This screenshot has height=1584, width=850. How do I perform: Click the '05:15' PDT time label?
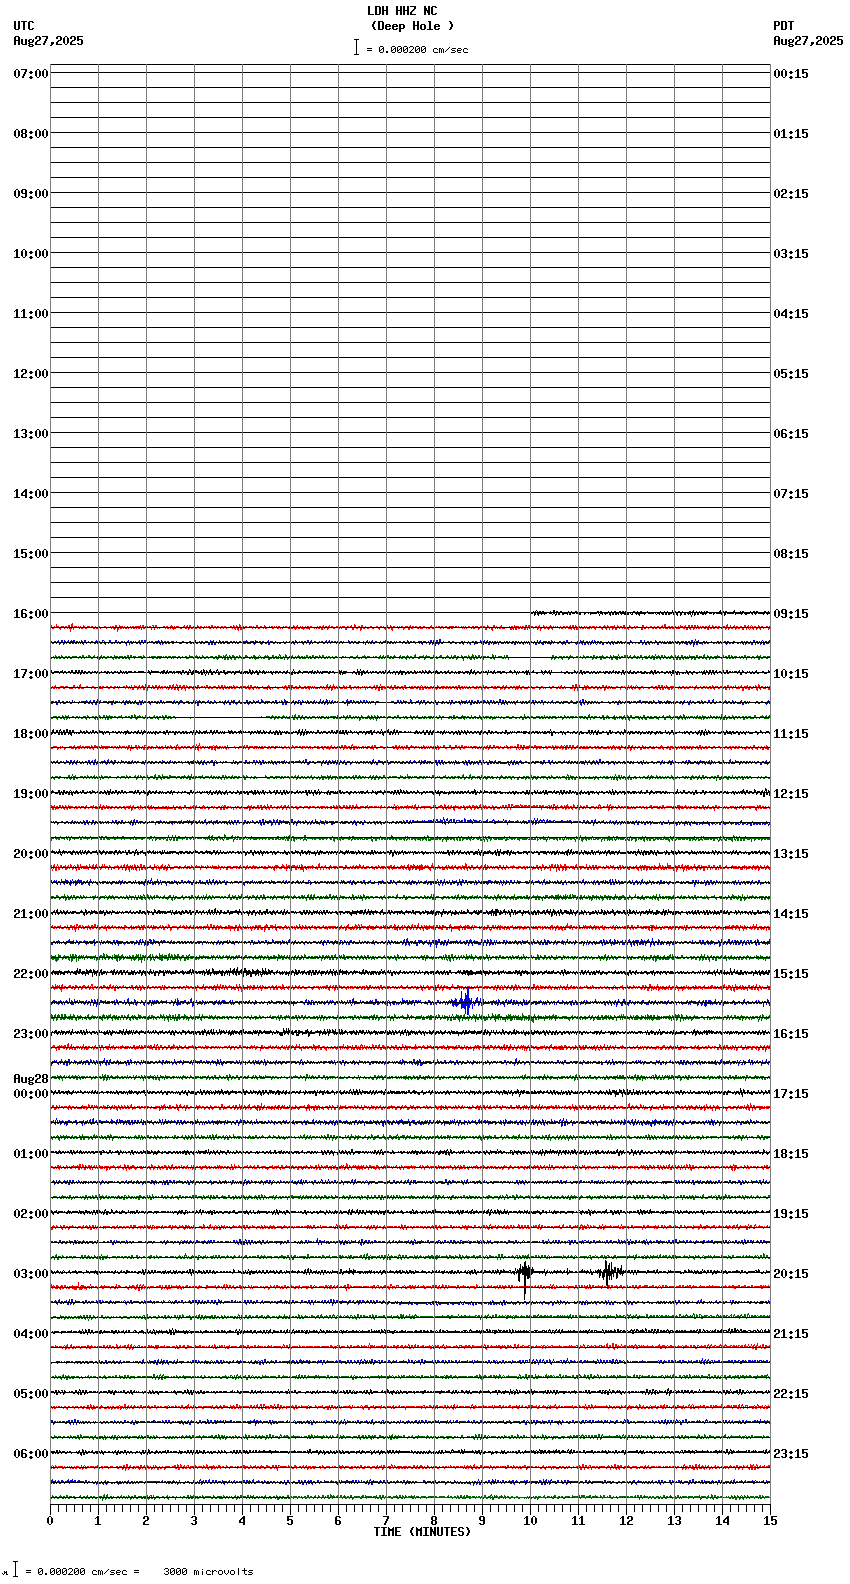pyautogui.click(x=791, y=374)
